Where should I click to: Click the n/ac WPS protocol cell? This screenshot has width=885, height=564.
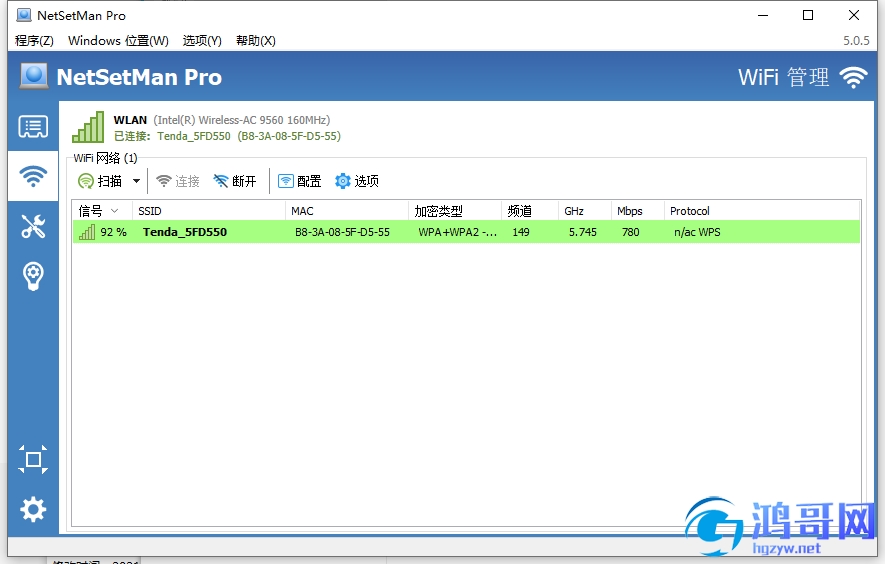(697, 232)
